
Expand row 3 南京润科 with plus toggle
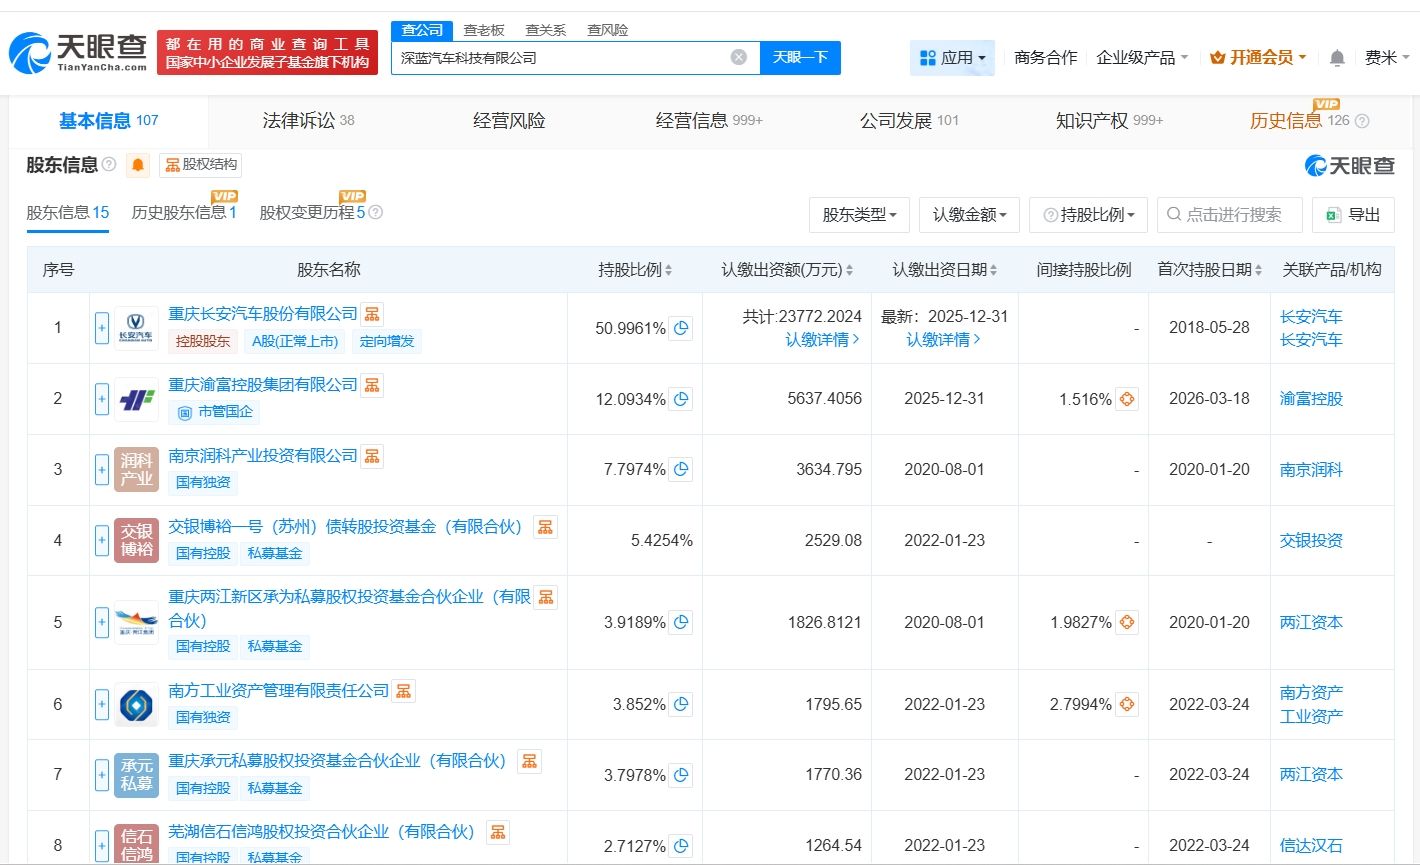pyautogui.click(x=102, y=470)
